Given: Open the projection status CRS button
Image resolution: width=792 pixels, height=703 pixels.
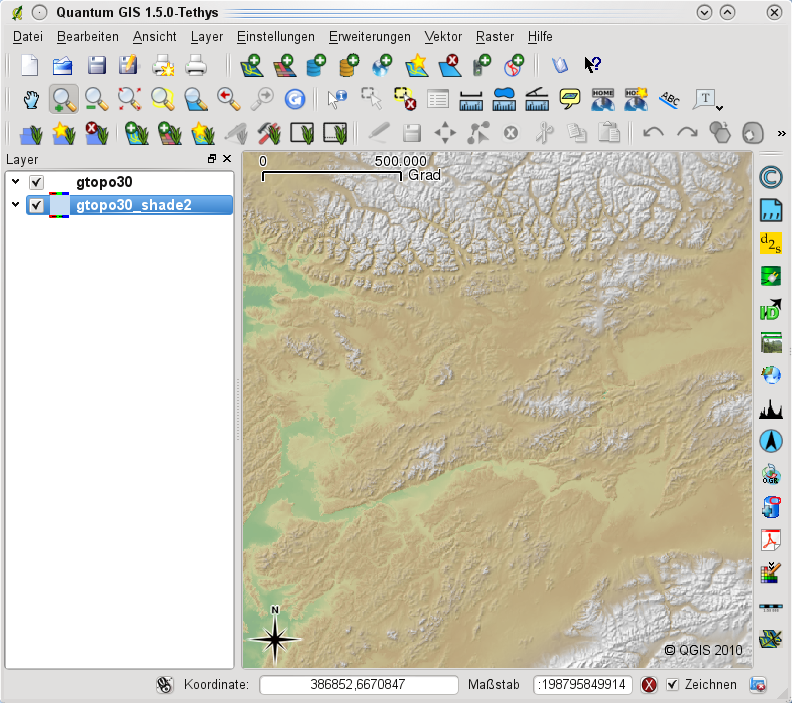Looking at the screenshot, I should point(758,685).
